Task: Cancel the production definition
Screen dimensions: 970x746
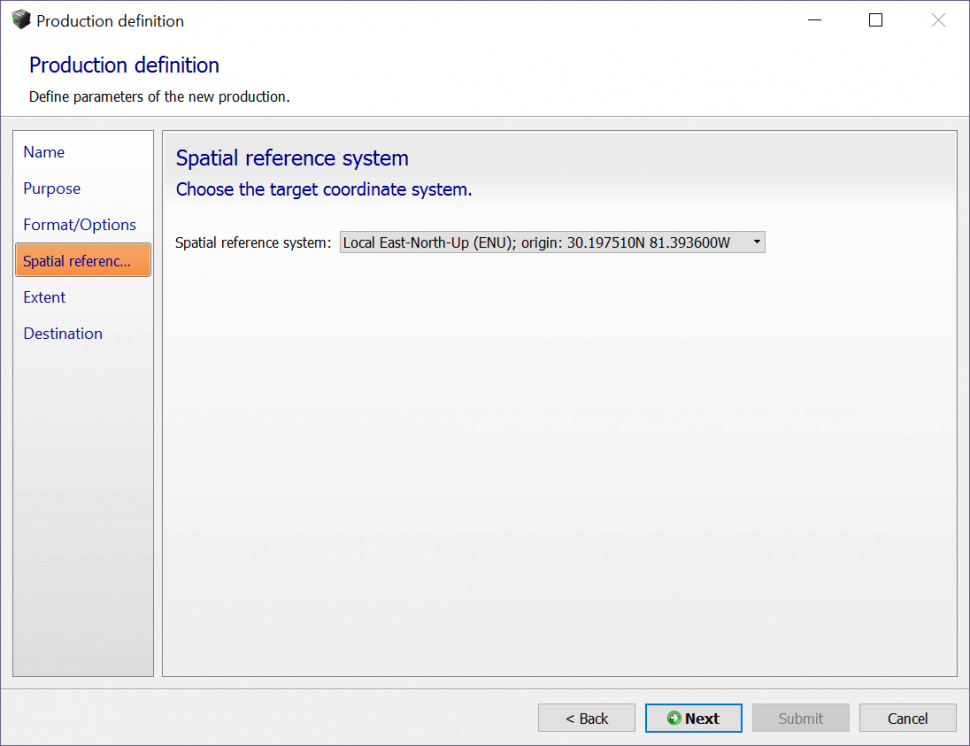Action: click(x=907, y=718)
